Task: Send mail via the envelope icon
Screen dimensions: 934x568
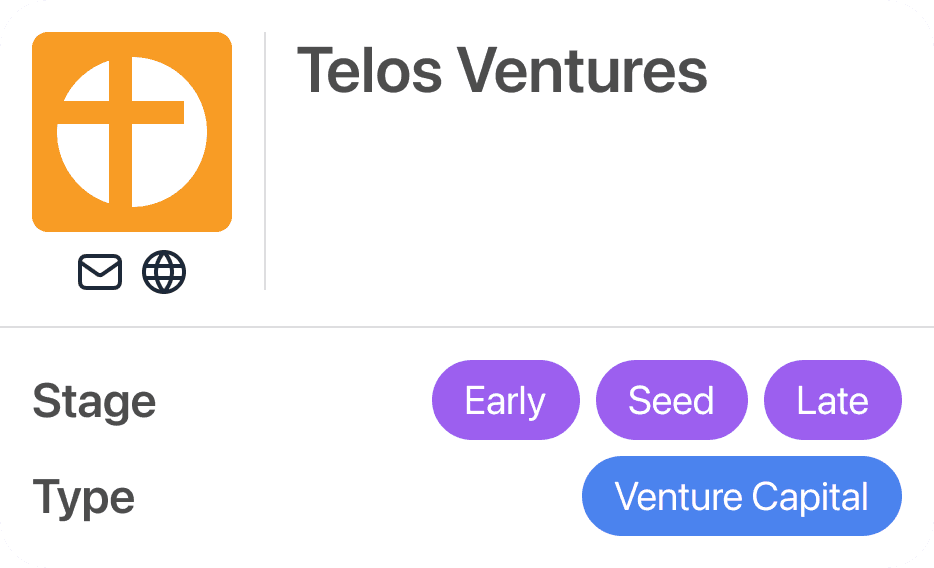Action: point(100,272)
